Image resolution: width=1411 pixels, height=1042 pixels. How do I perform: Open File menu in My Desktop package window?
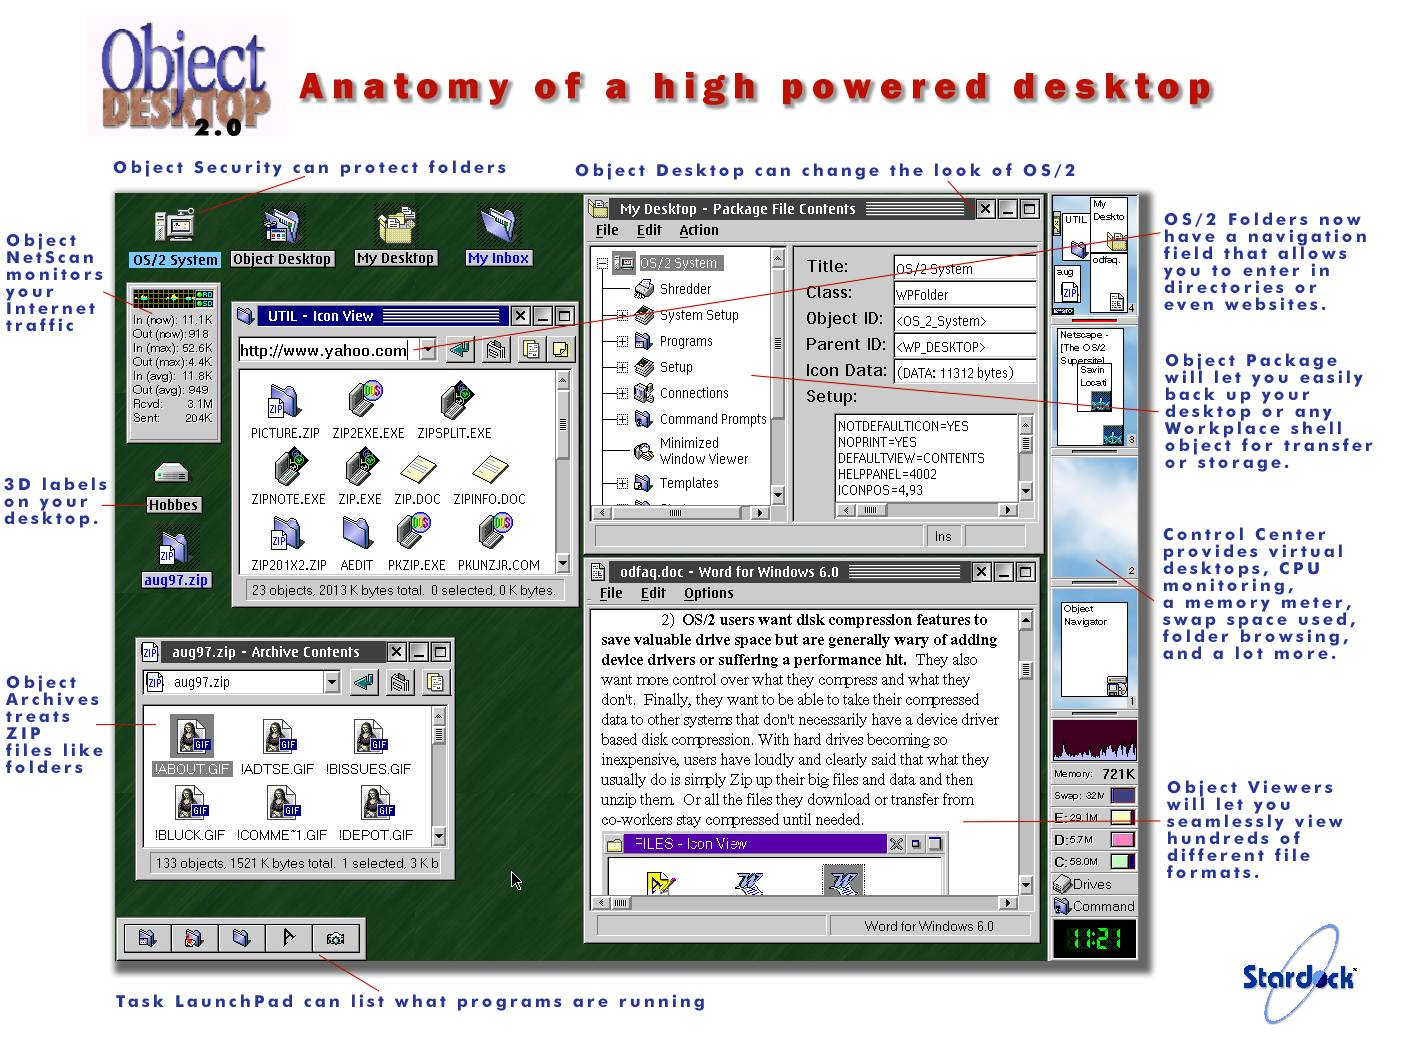pos(607,230)
